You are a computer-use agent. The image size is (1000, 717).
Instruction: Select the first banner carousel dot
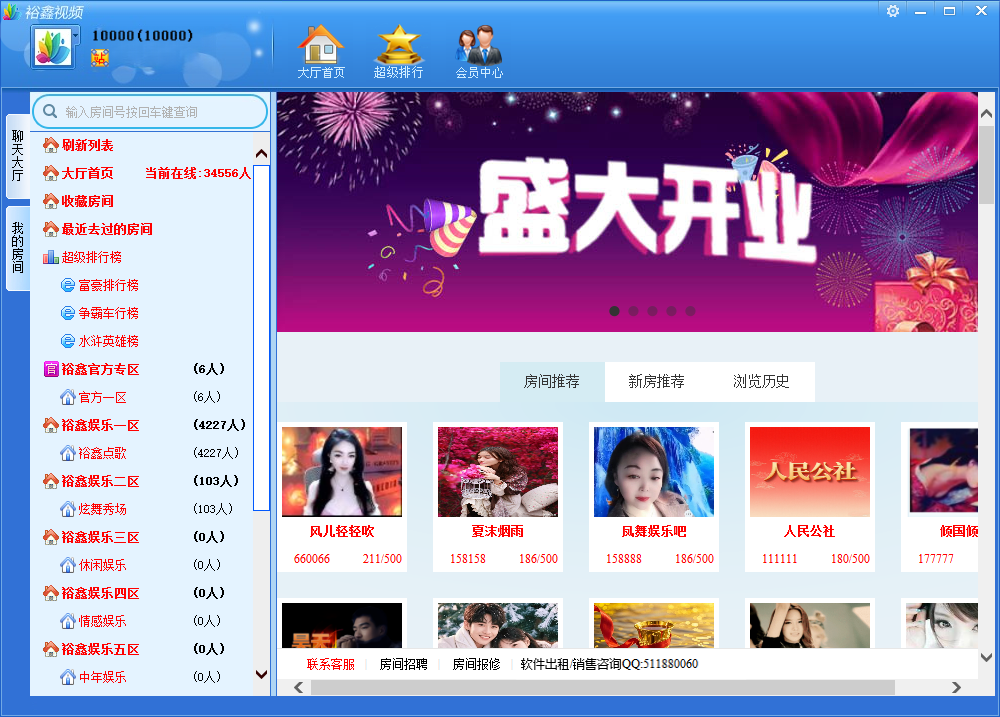point(614,311)
